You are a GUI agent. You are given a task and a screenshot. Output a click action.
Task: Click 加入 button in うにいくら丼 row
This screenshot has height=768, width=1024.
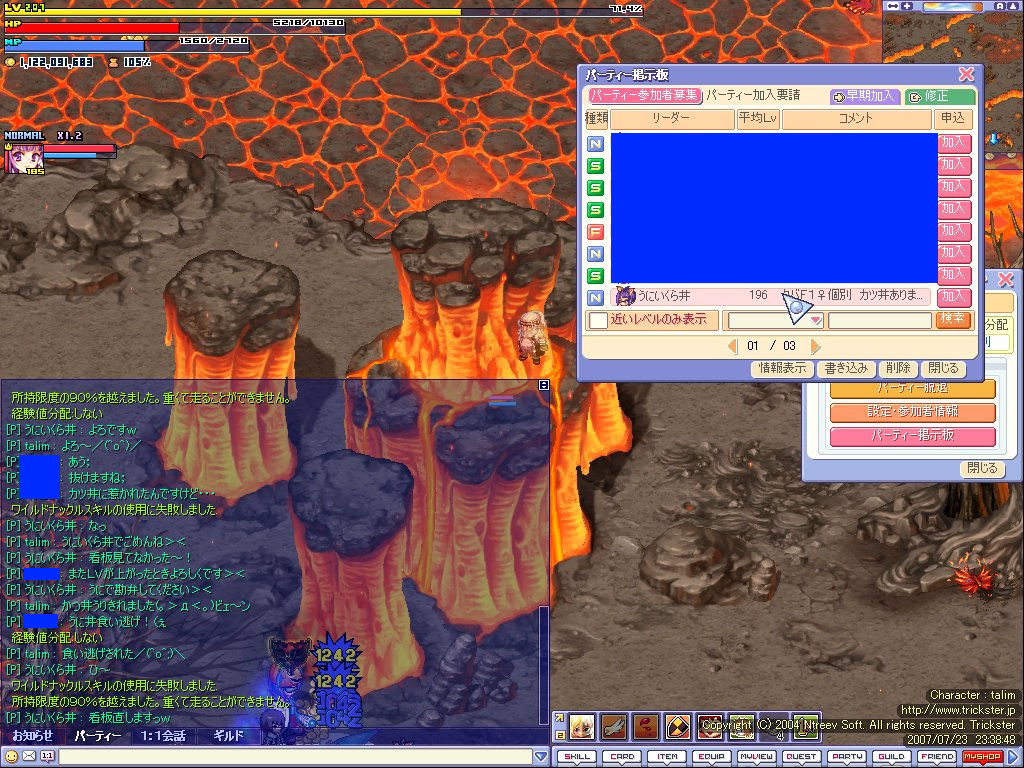[954, 297]
